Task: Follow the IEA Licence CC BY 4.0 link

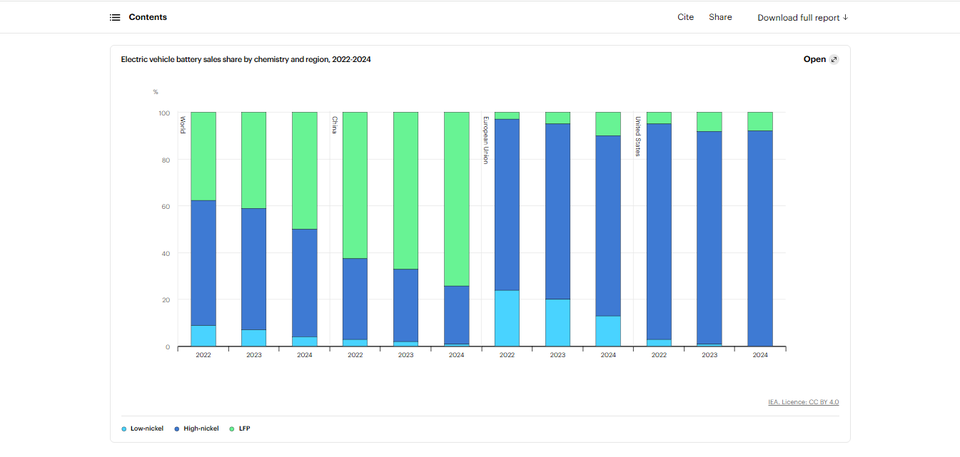Action: 803,402
